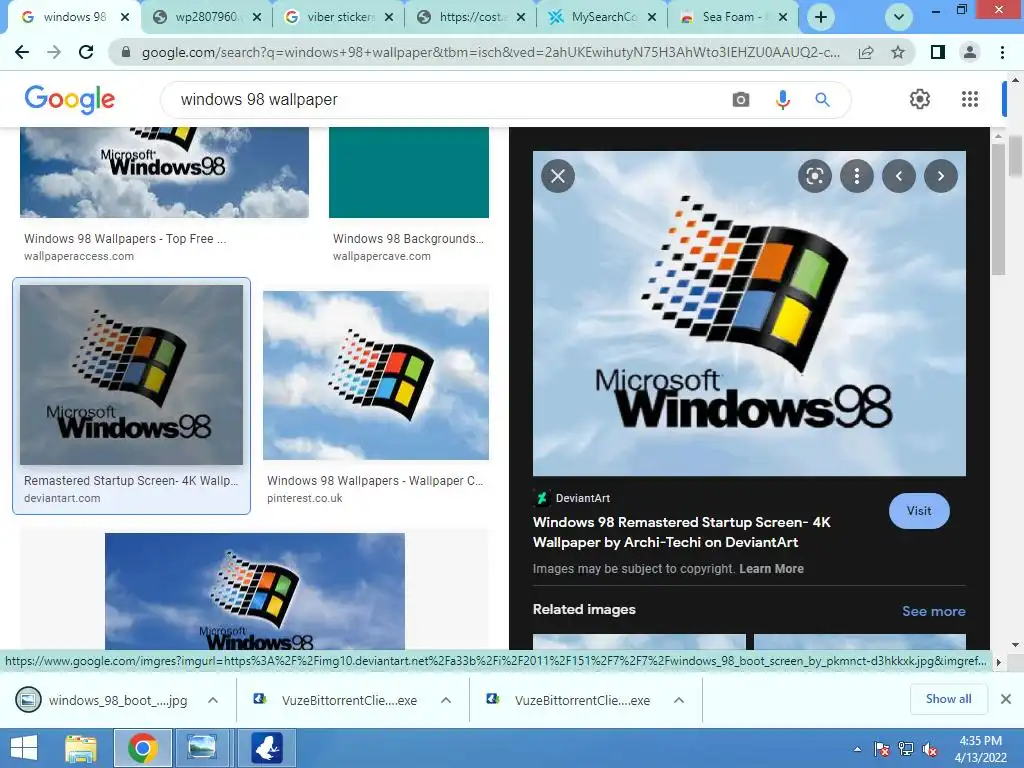Open the large preview image
The width and height of the screenshot is (1024, 768).
[x=749, y=313]
